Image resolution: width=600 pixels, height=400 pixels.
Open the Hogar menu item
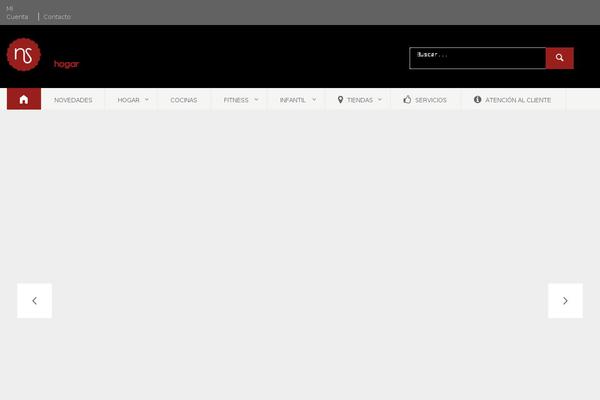pyautogui.click(x=129, y=100)
